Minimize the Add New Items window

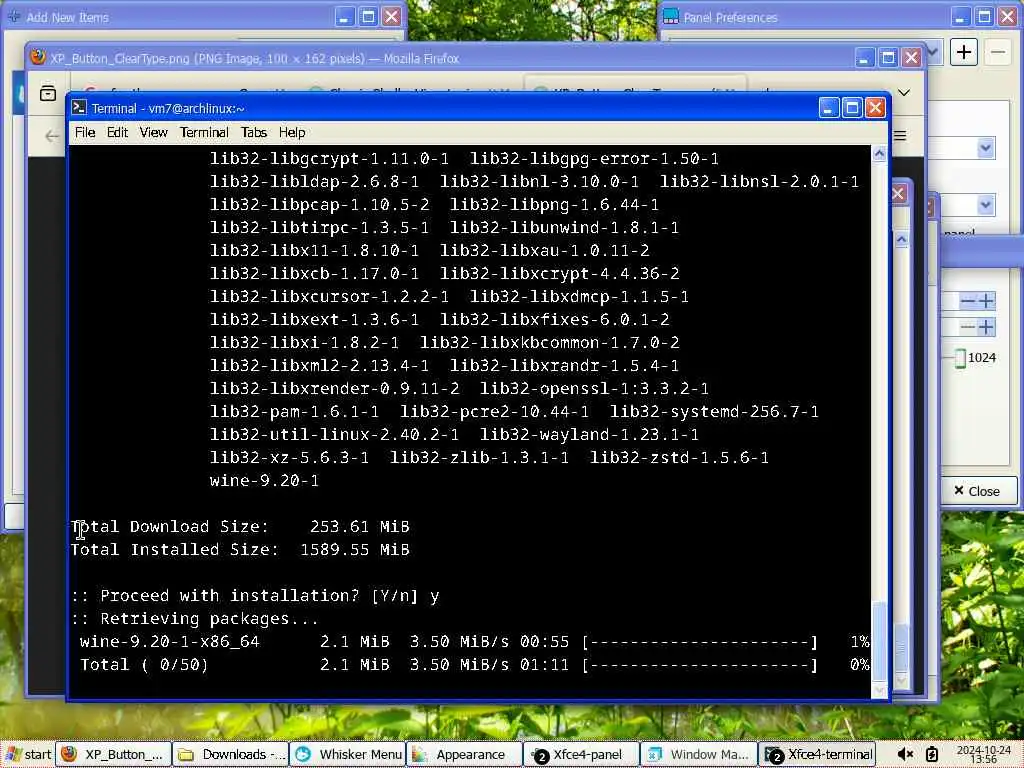click(x=345, y=17)
